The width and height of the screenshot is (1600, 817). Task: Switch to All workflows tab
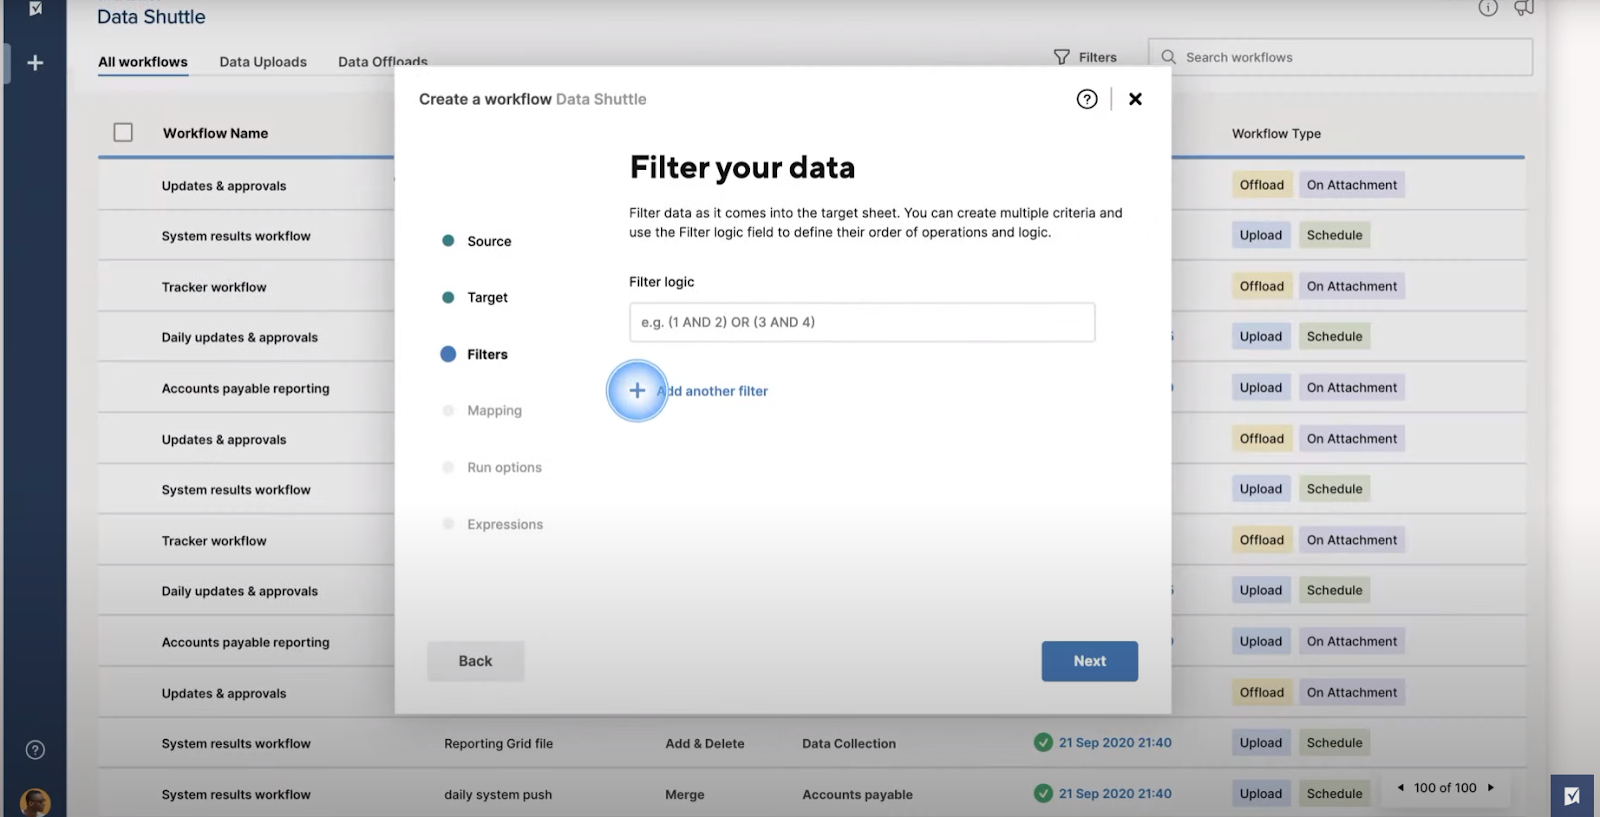[x=143, y=62]
